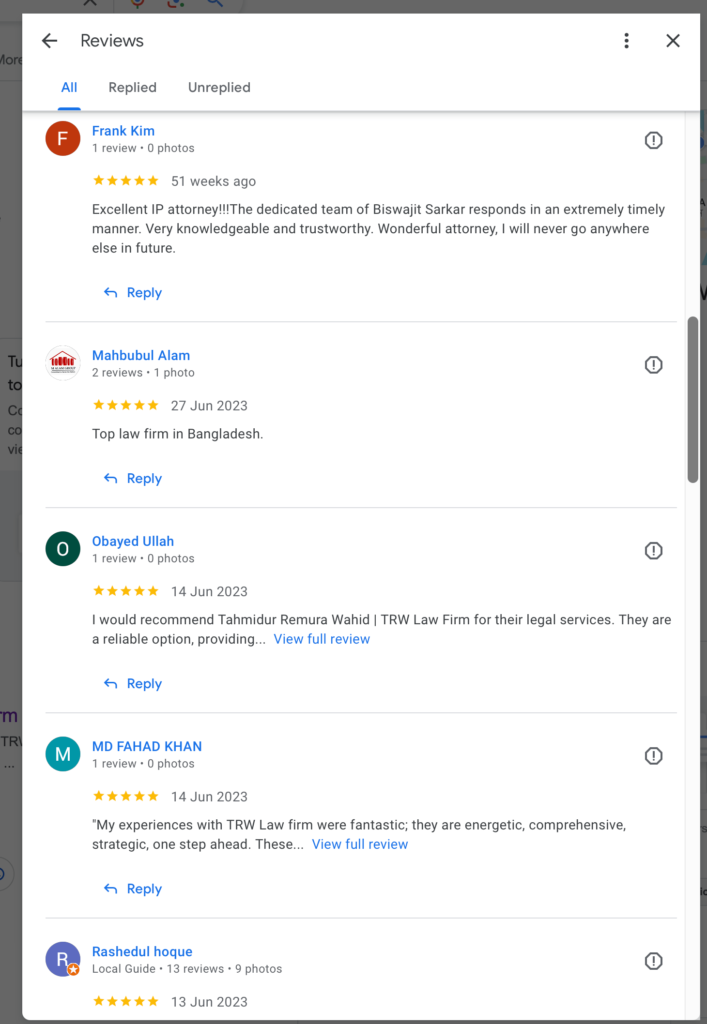707x1024 pixels.
Task: Report Obayed Ullah's review using flag icon
Action: click(x=653, y=551)
